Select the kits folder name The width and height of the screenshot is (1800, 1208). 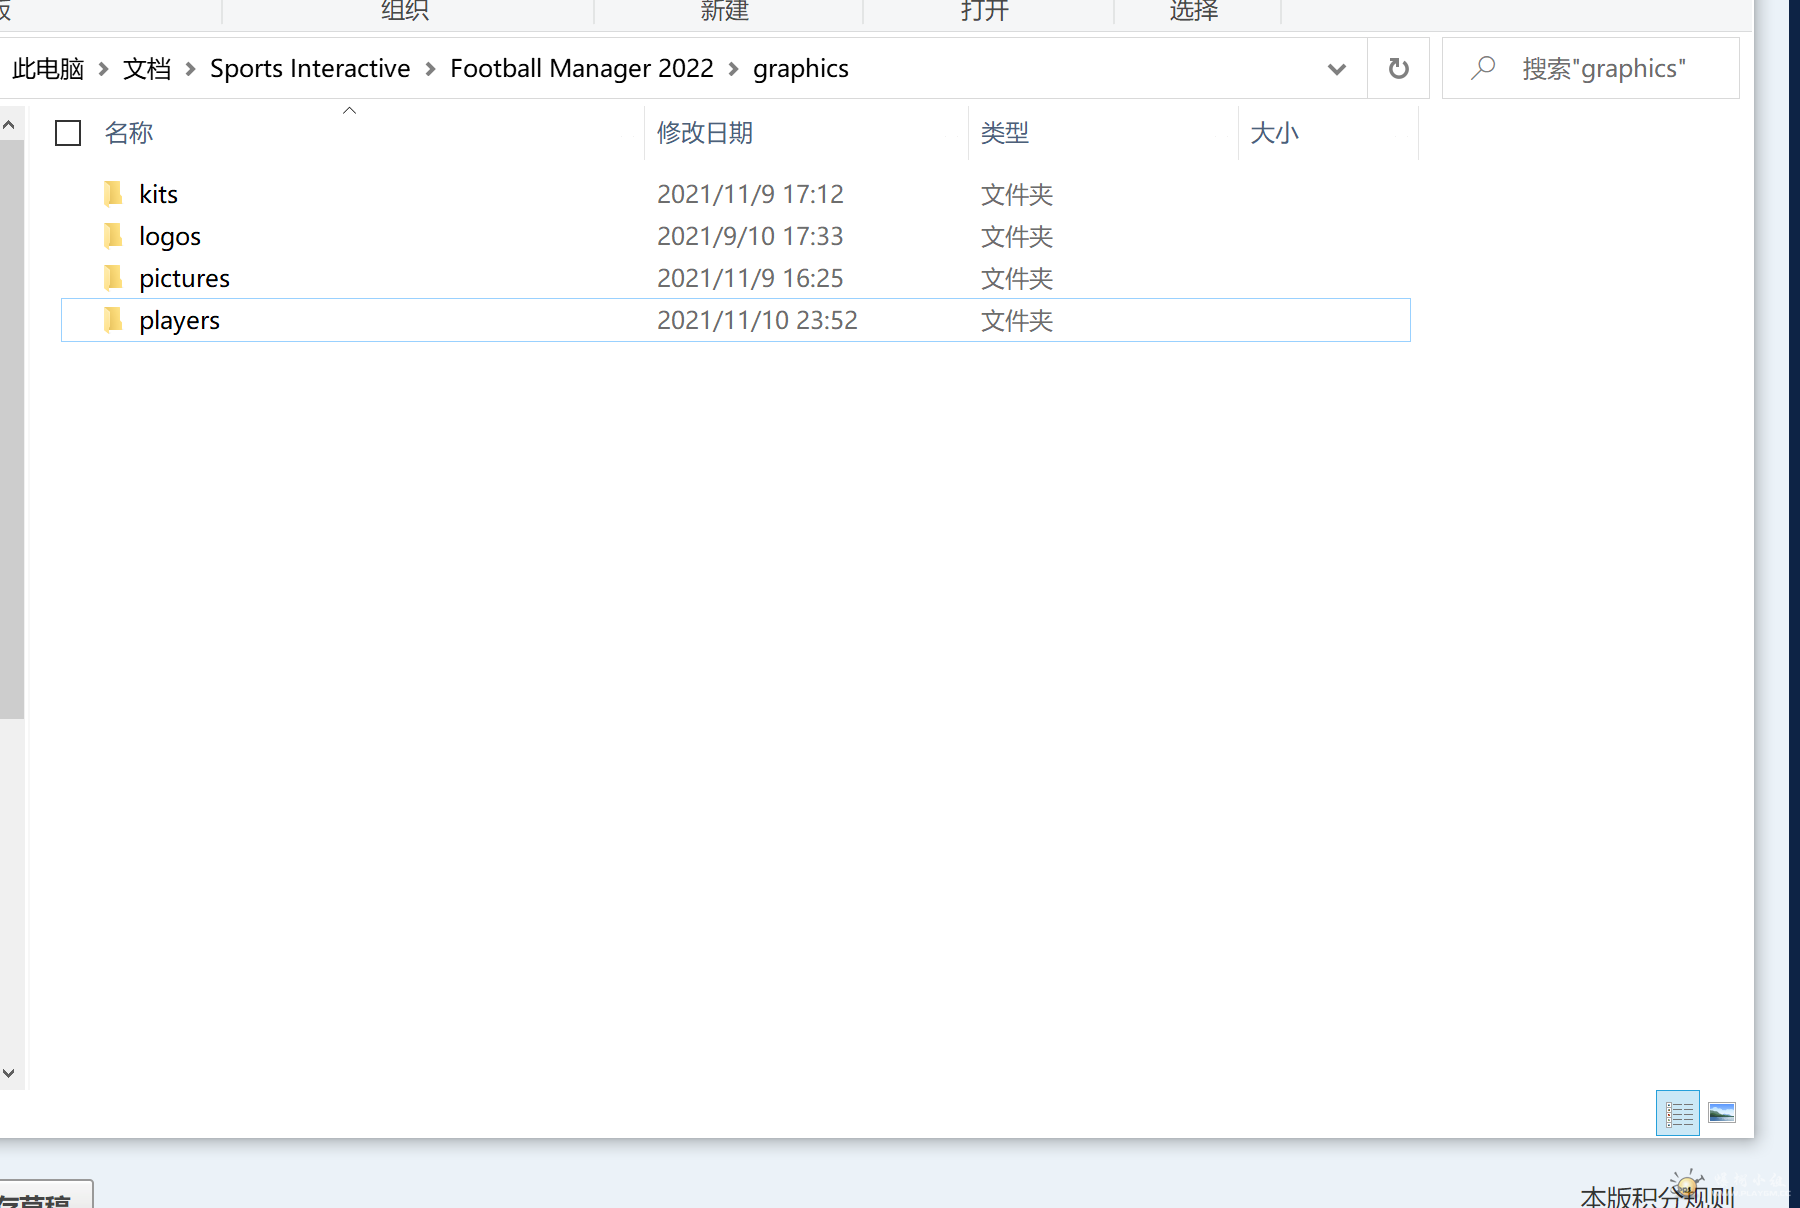[158, 194]
